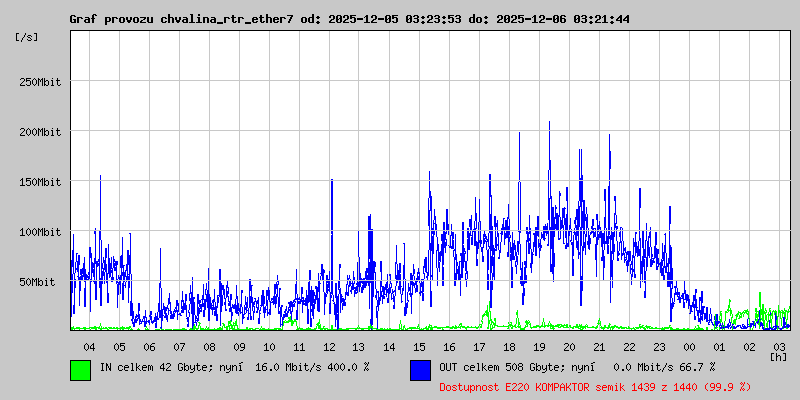Click the '09' hour axis label
Viewport: 800px width, 400px height.
239,347
